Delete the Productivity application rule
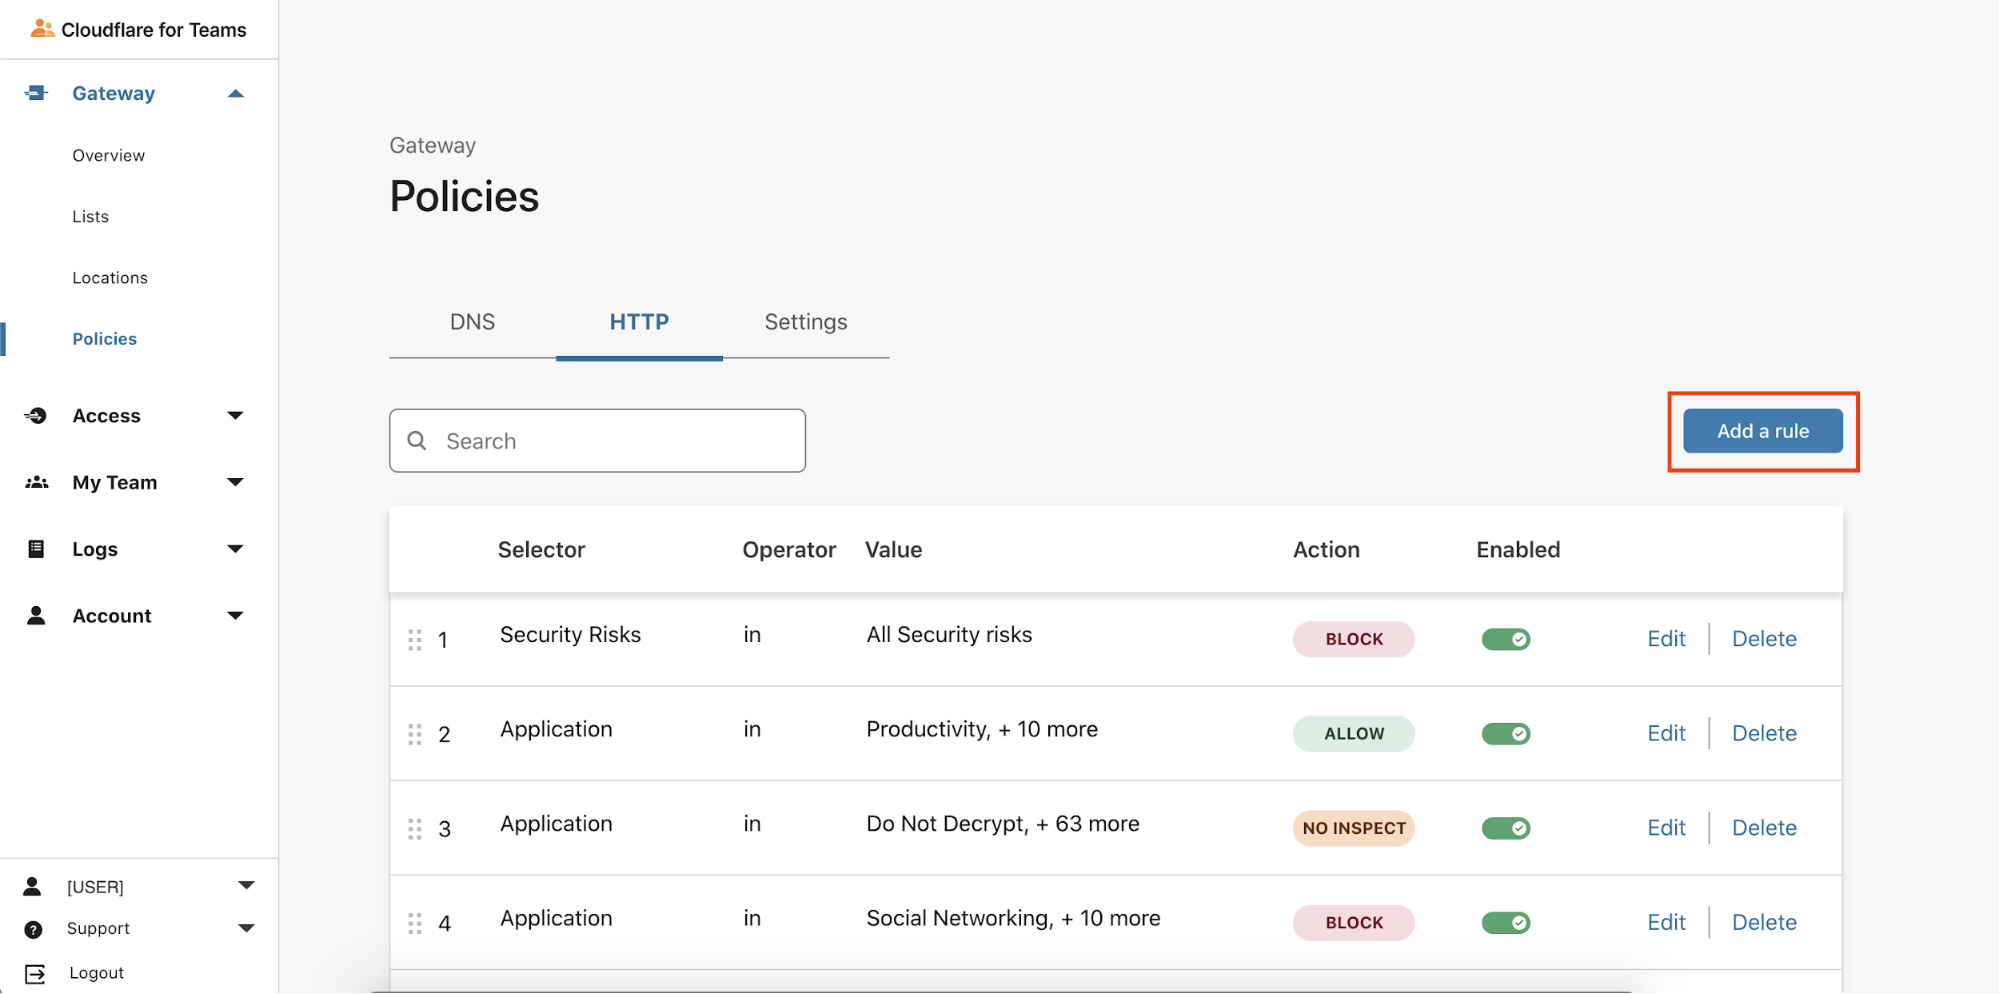The height and width of the screenshot is (994, 1999). (x=1764, y=734)
